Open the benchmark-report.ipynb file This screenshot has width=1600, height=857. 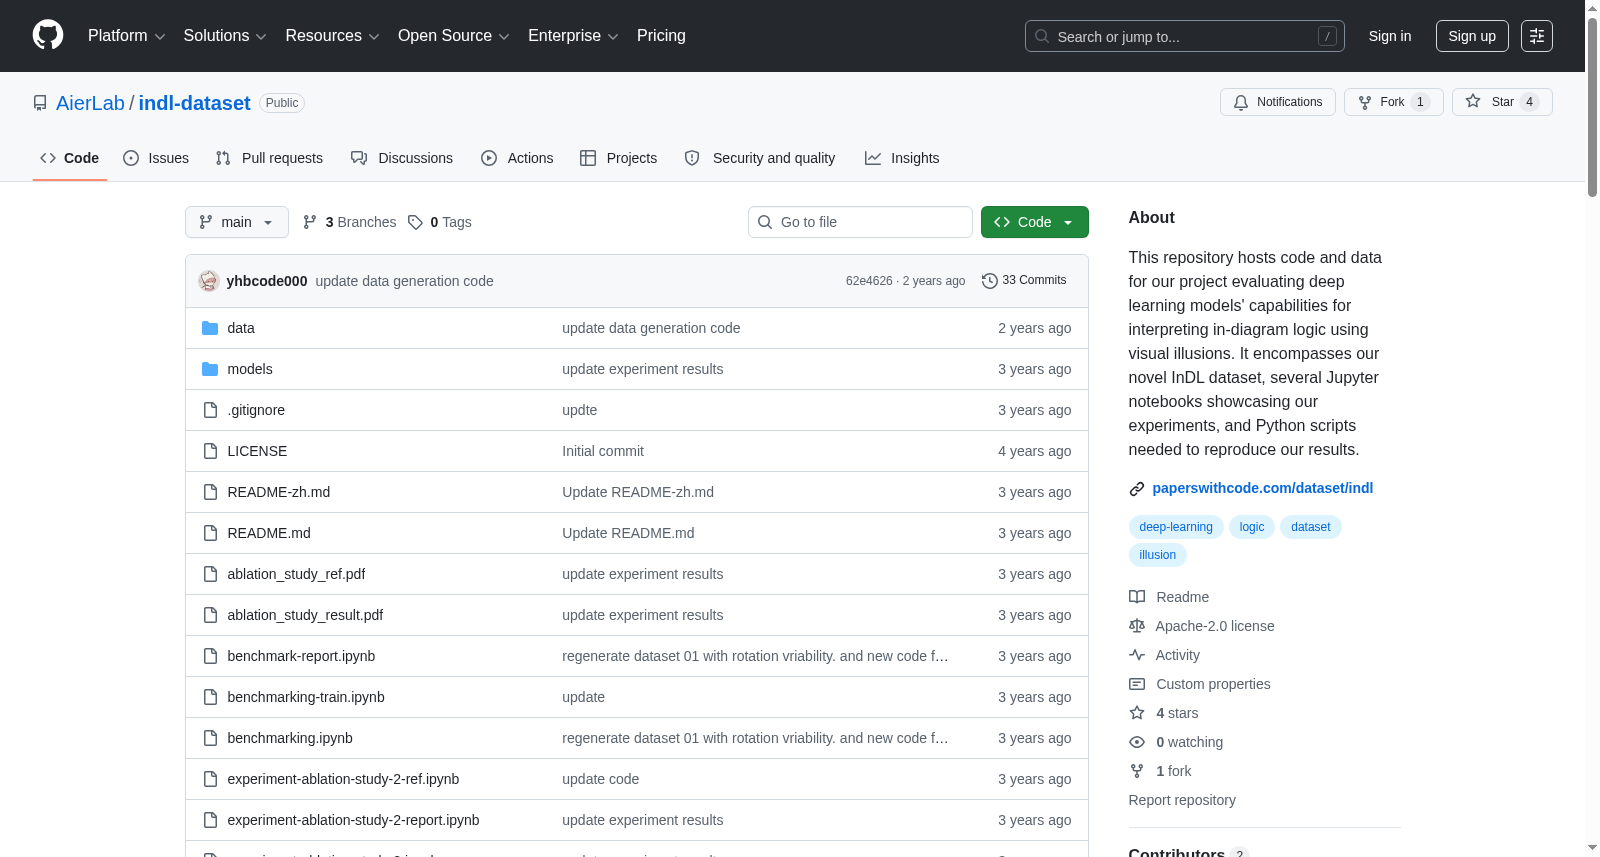(x=301, y=656)
